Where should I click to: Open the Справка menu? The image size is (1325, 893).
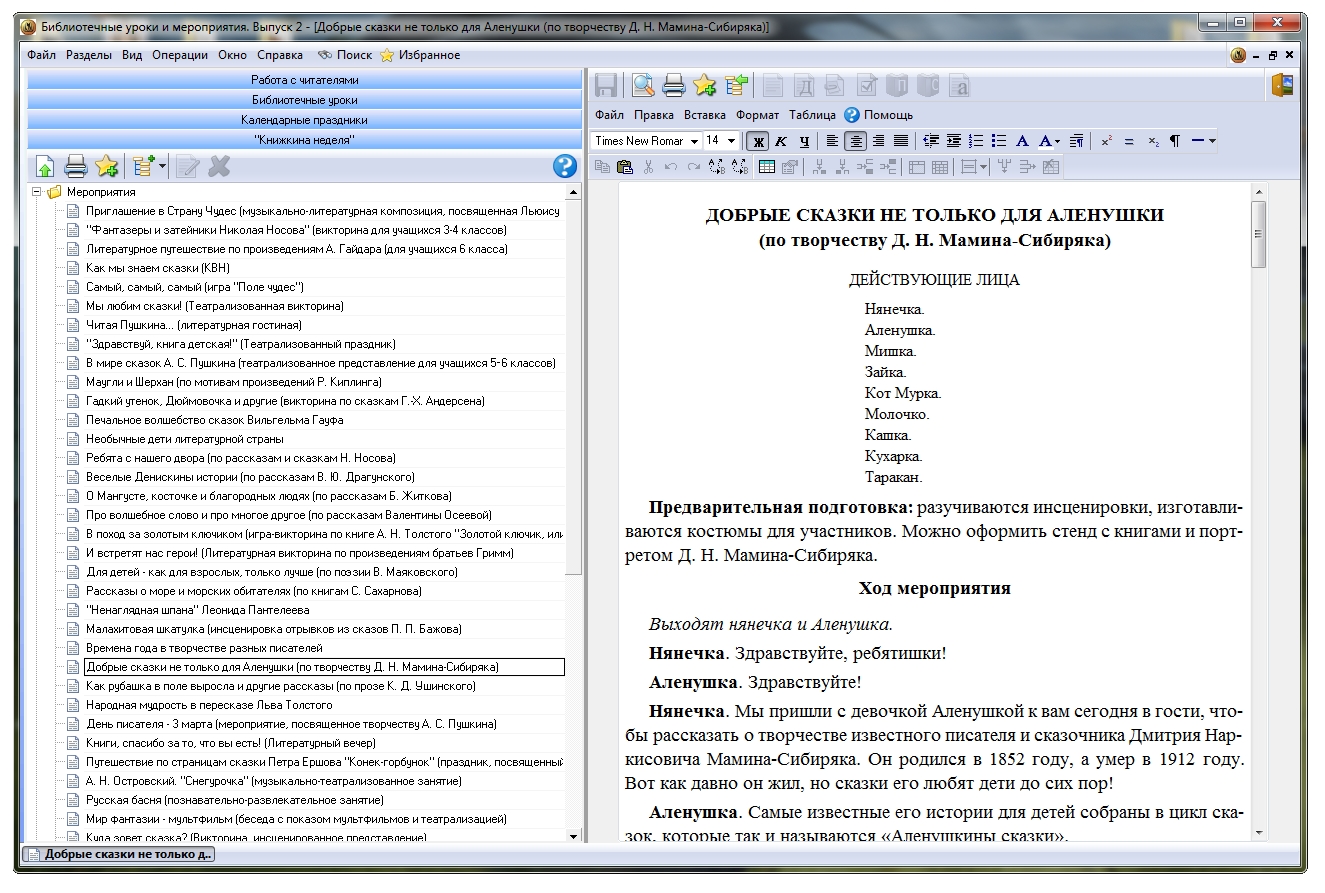(x=280, y=55)
